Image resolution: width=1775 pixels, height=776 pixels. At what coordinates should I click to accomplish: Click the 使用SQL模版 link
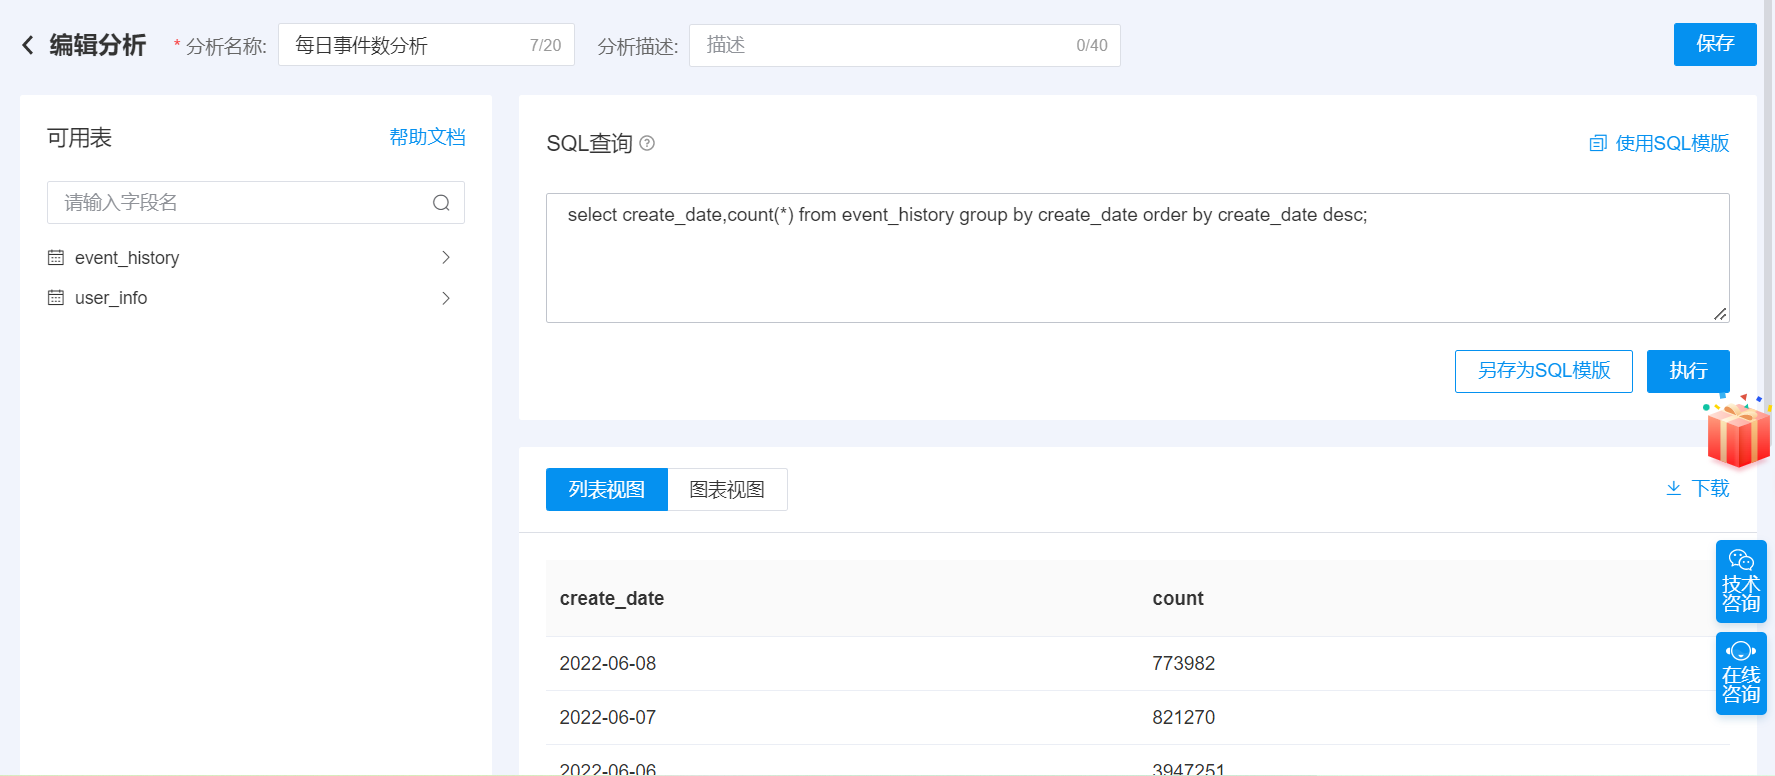[1672, 144]
